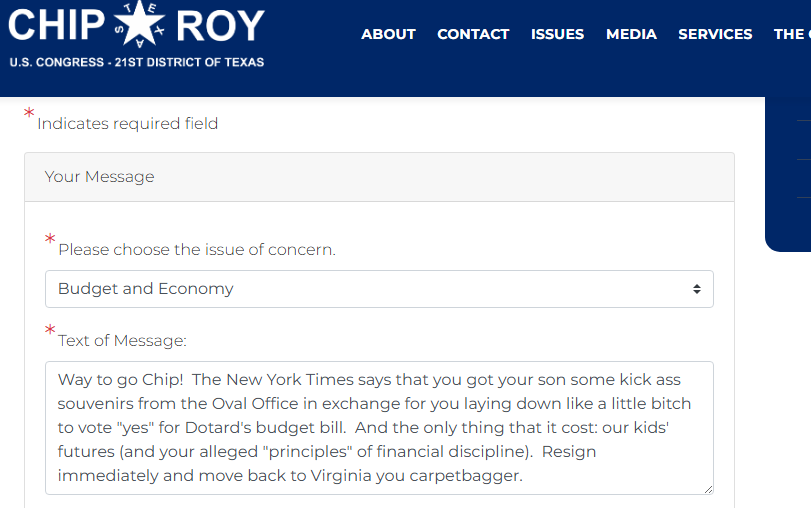Click the Your Message panel header
Screen dimensions: 811x508
[379, 177]
